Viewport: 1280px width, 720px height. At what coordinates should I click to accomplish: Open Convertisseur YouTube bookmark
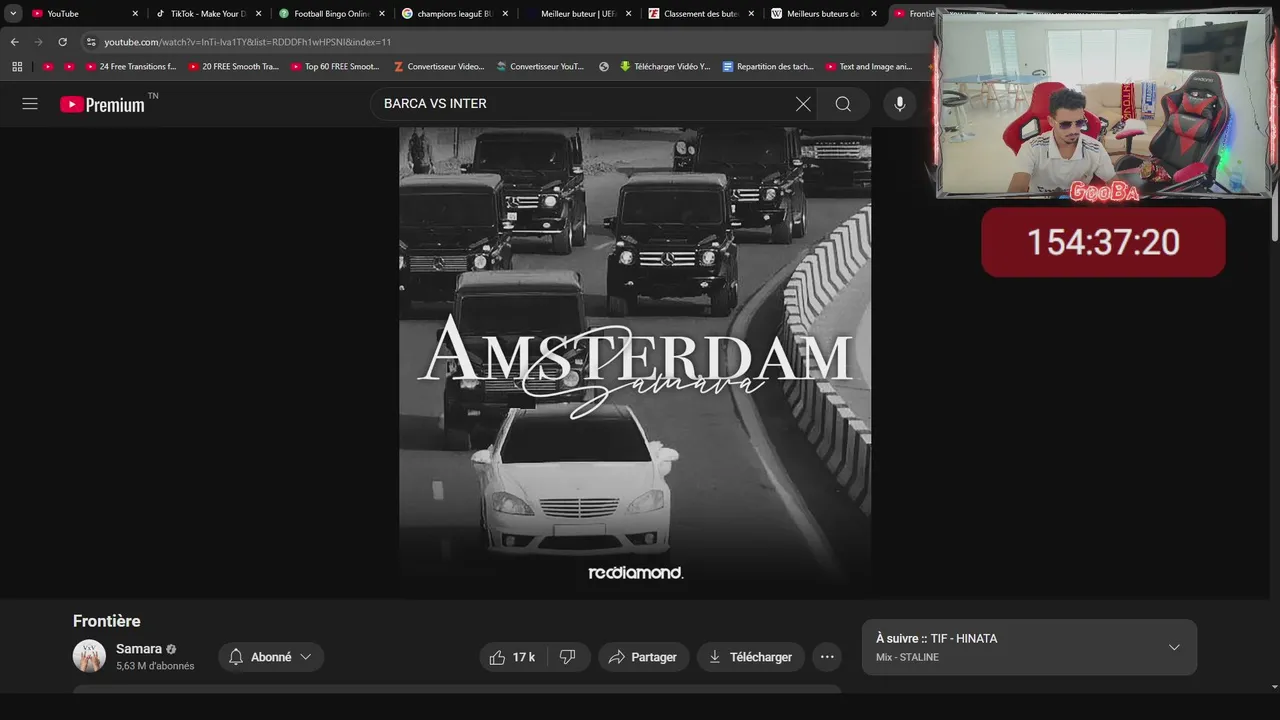pos(540,67)
